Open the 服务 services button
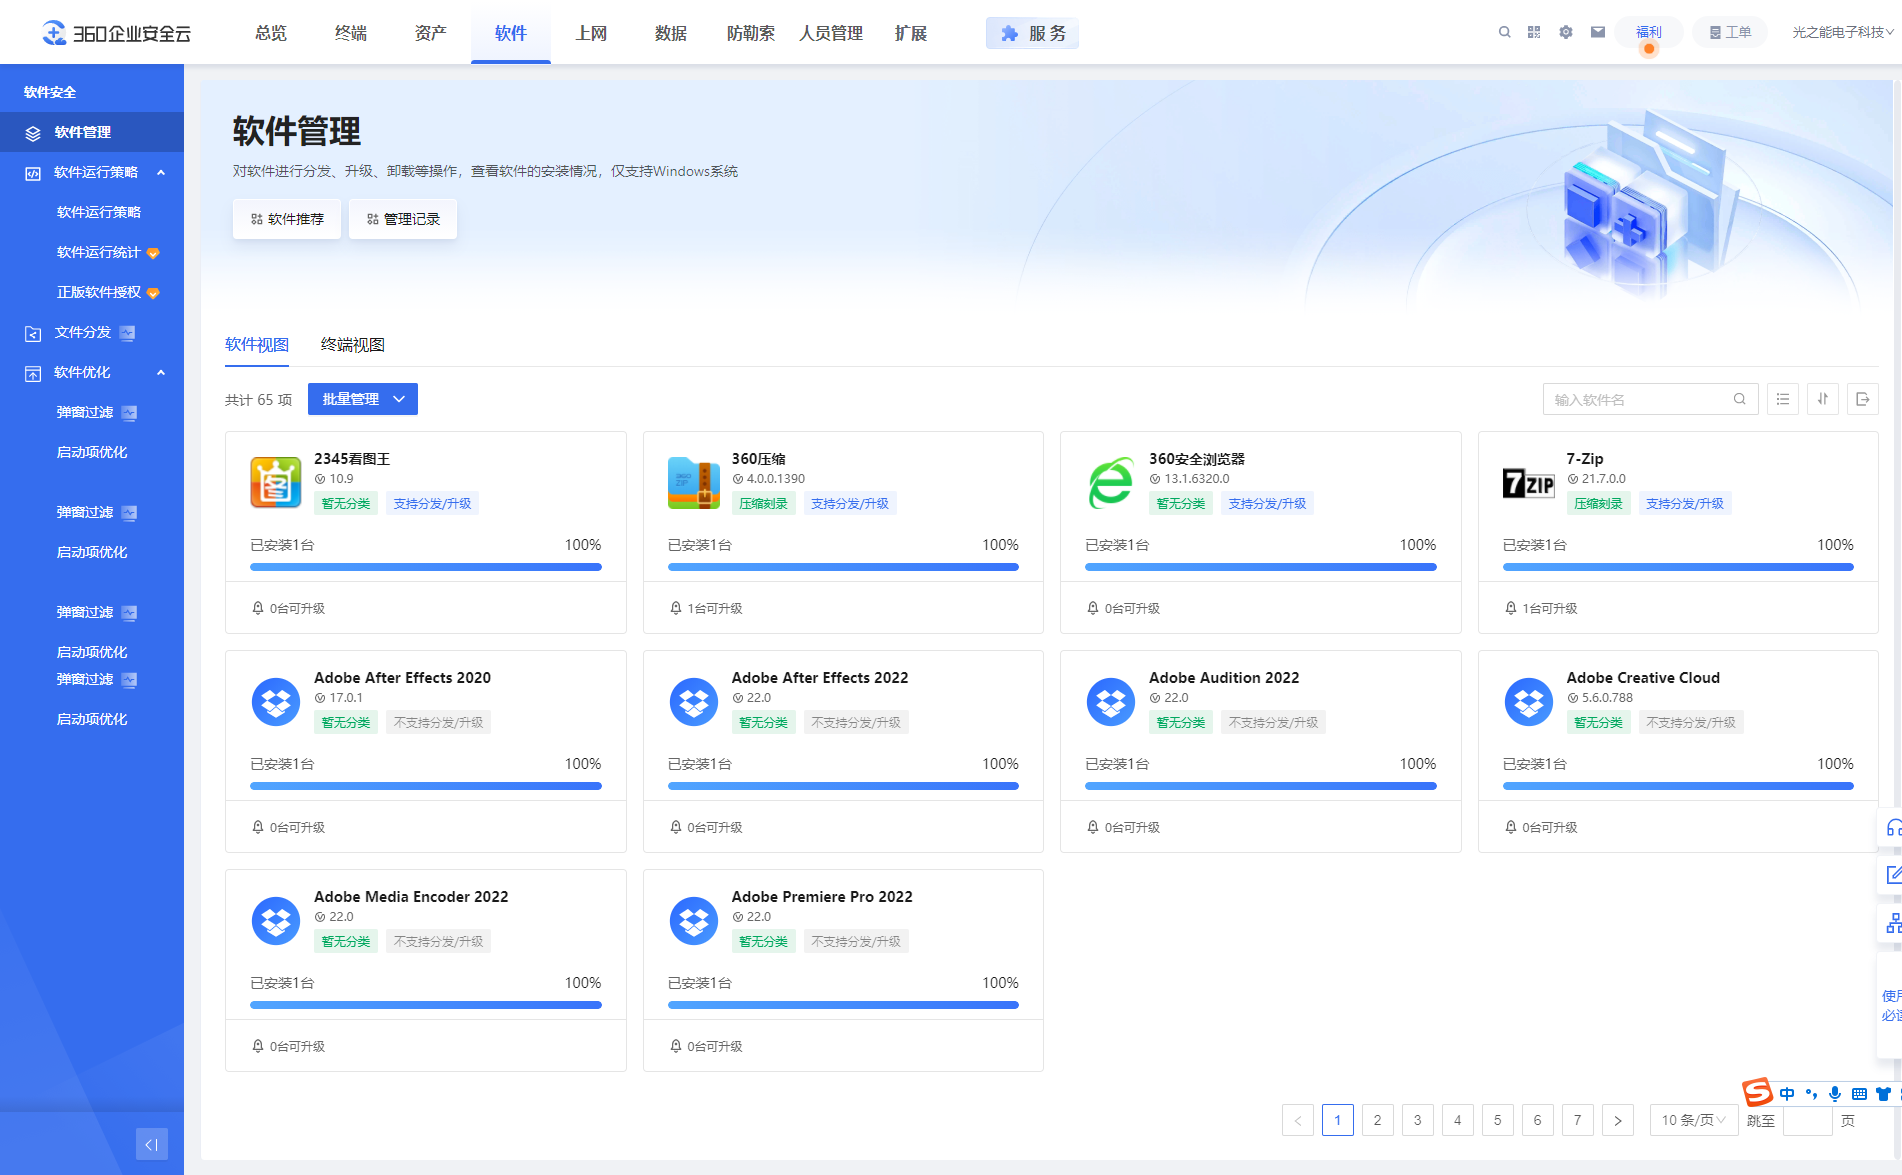The width and height of the screenshot is (1902, 1175). coord(1032,33)
